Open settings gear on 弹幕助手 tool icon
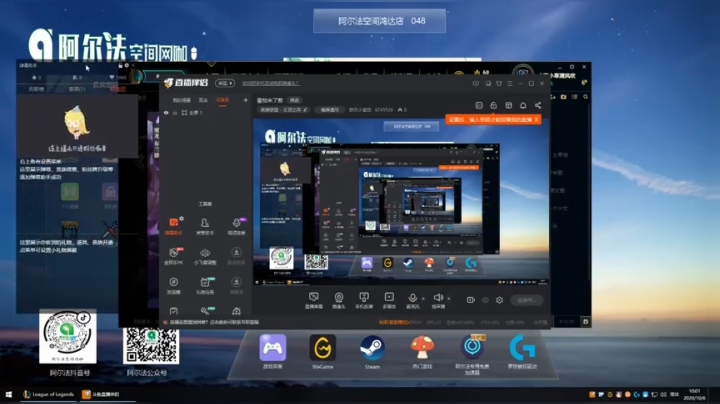 pyautogui.click(x=181, y=219)
